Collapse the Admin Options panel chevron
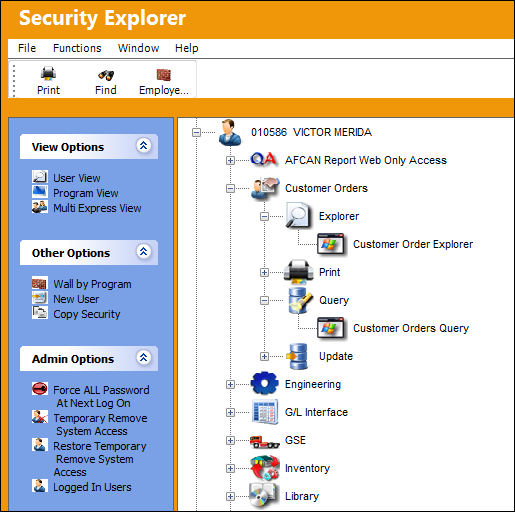Image resolution: width=515 pixels, height=512 pixels. (144, 357)
